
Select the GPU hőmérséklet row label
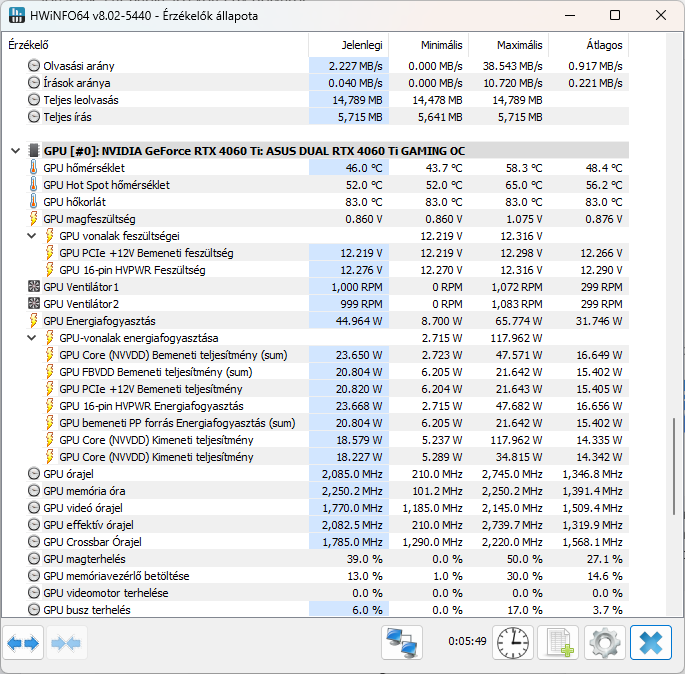tap(84, 168)
